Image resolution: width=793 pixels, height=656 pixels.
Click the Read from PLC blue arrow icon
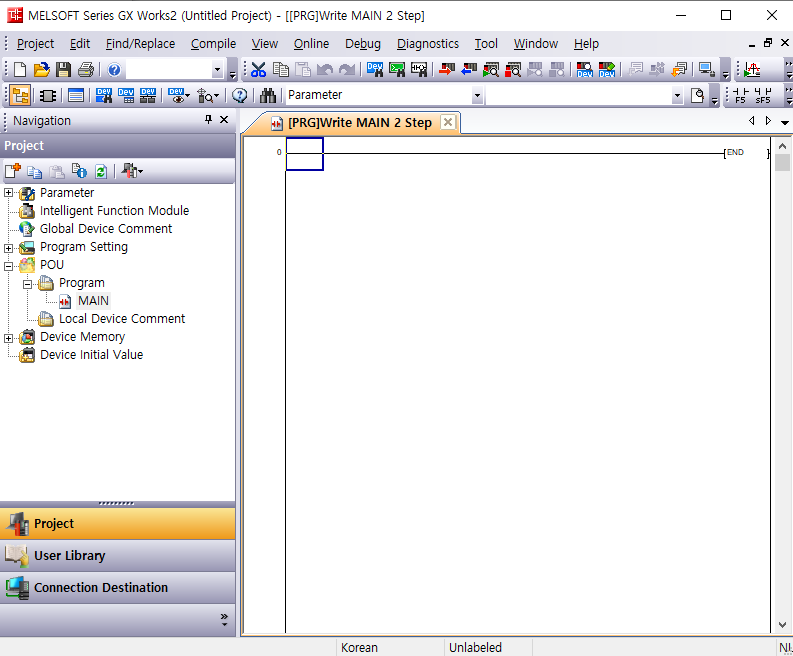point(469,69)
